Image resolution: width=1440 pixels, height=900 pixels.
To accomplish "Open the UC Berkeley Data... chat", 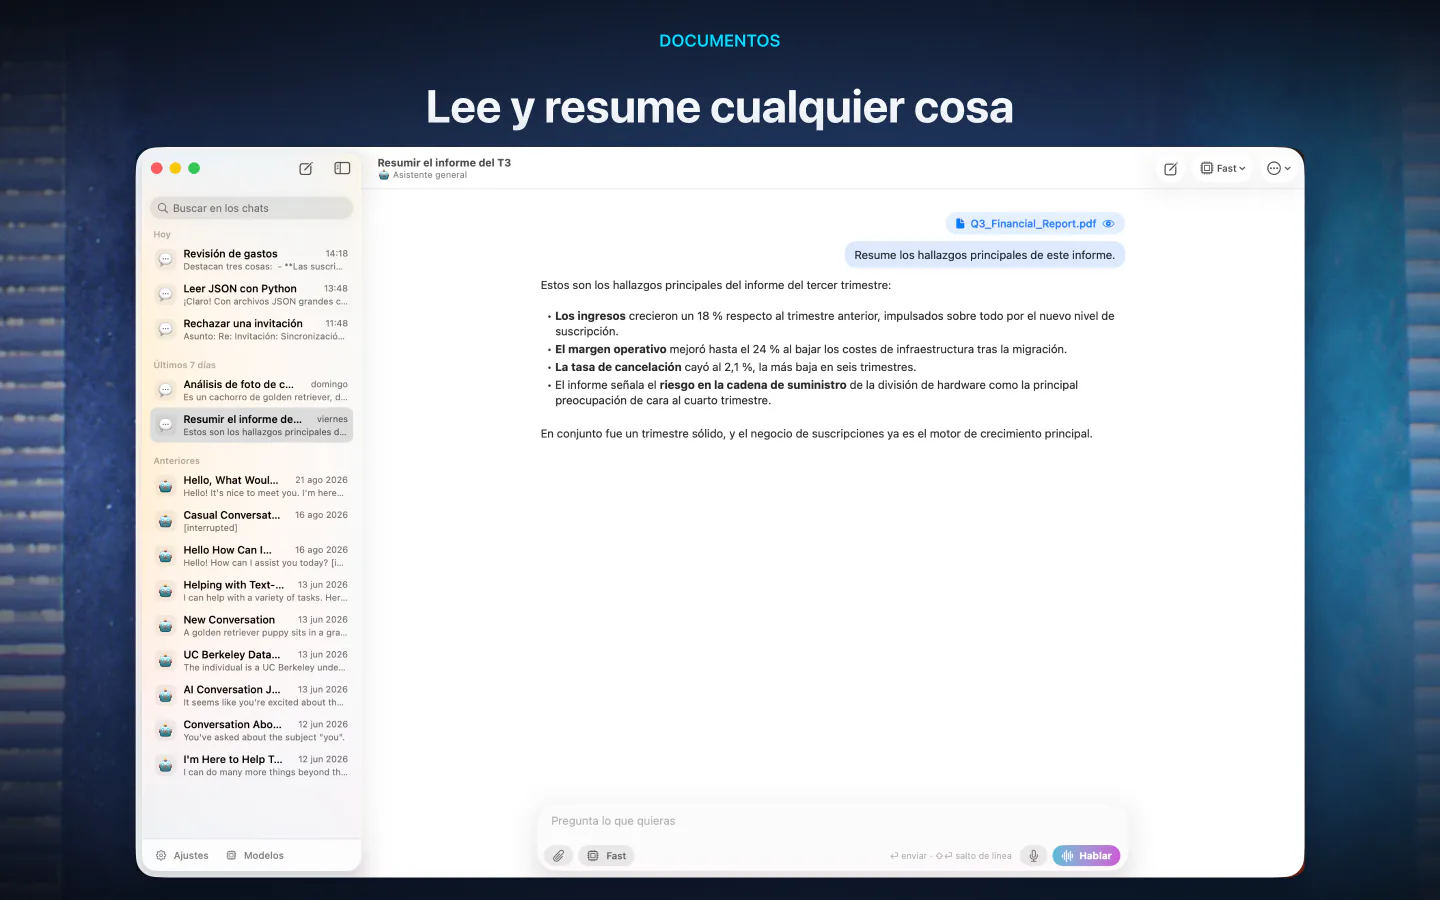I will click(252, 661).
